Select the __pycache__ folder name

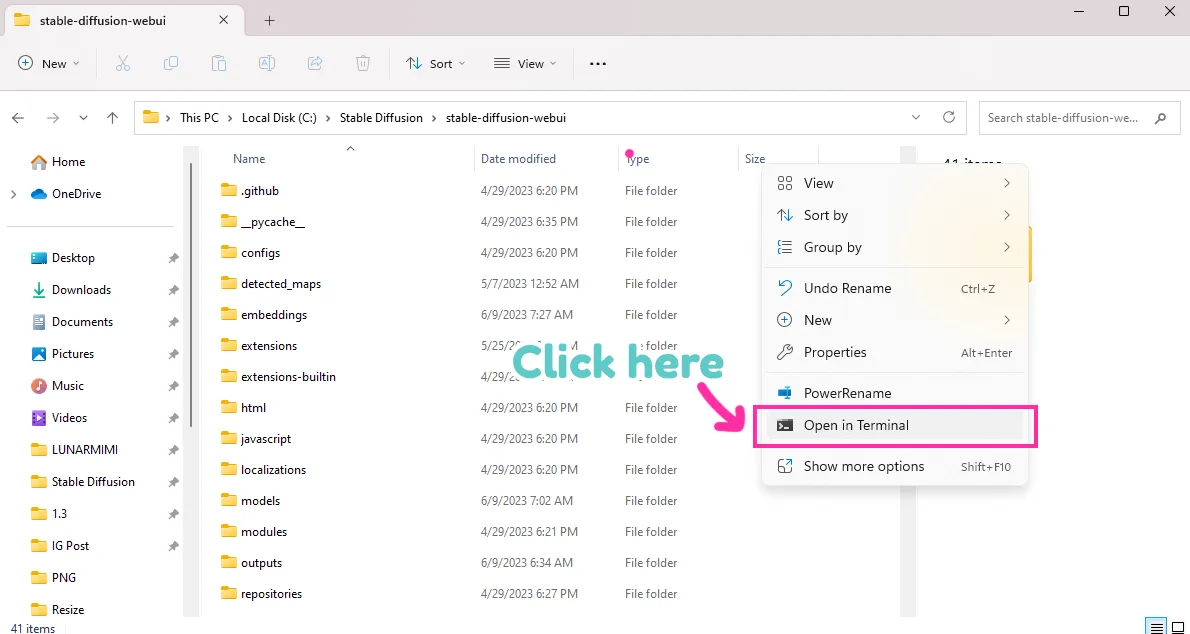(x=272, y=222)
